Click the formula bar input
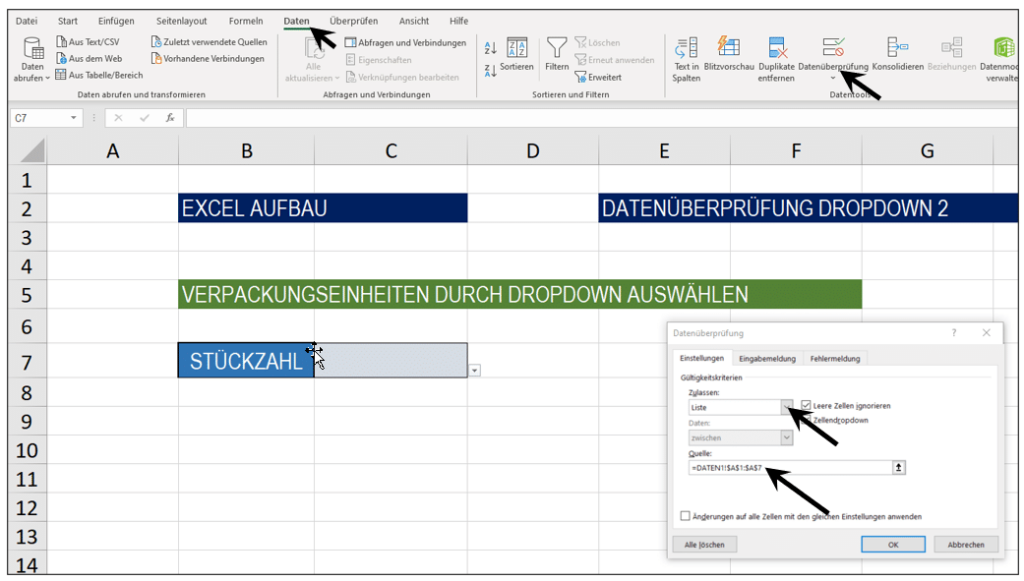This screenshot has width=1024, height=581. [x=601, y=118]
